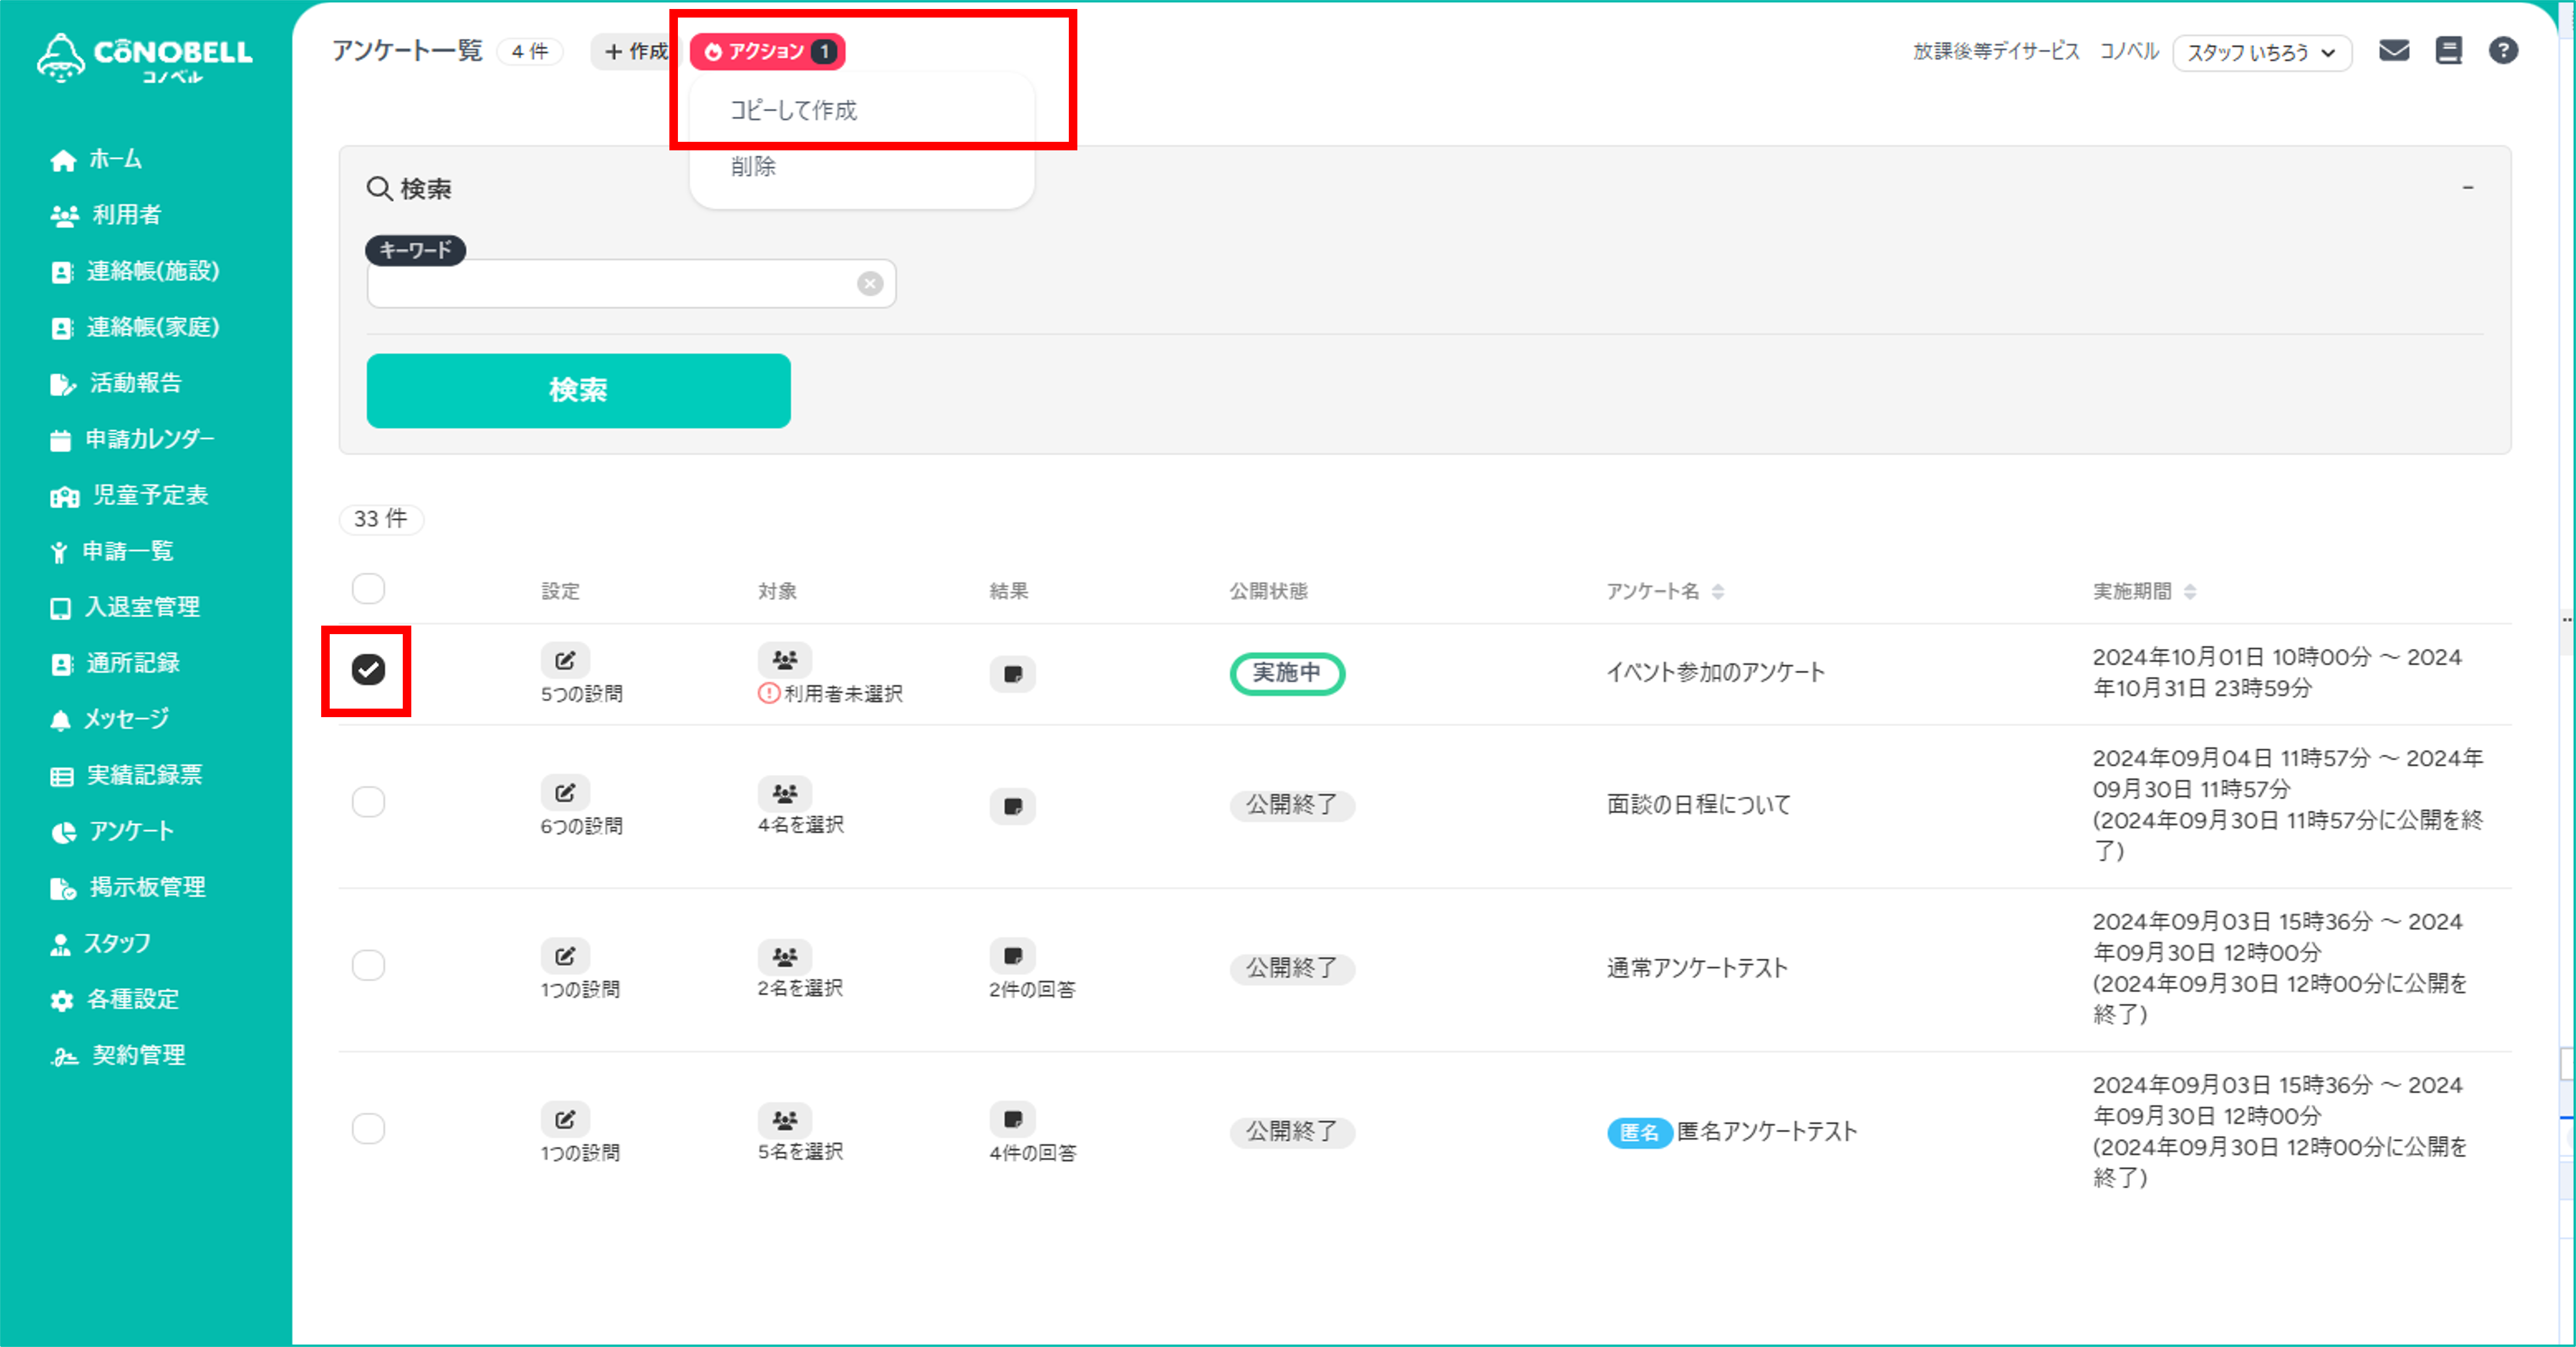Open 児童予定表 in sidebar
Screen dimensions: 2576x1347
click(x=129, y=495)
